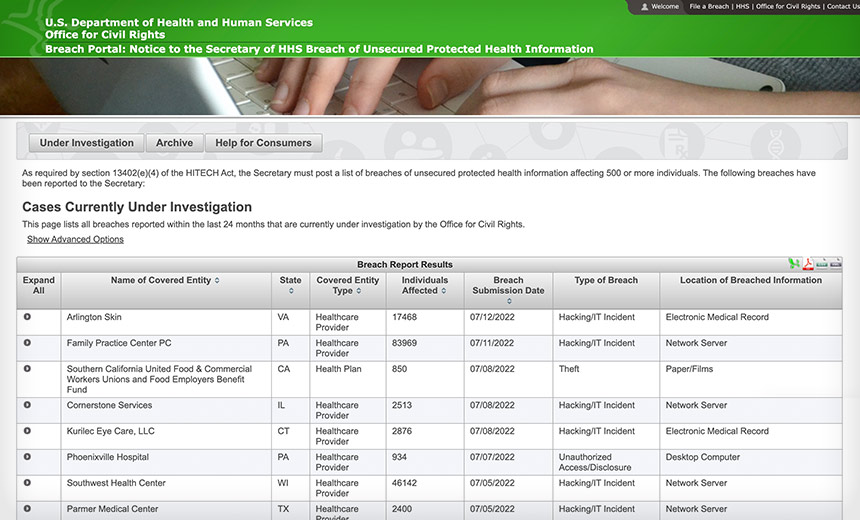860x520 pixels.
Task: Click the Breach Portal header title
Action: tap(319, 49)
